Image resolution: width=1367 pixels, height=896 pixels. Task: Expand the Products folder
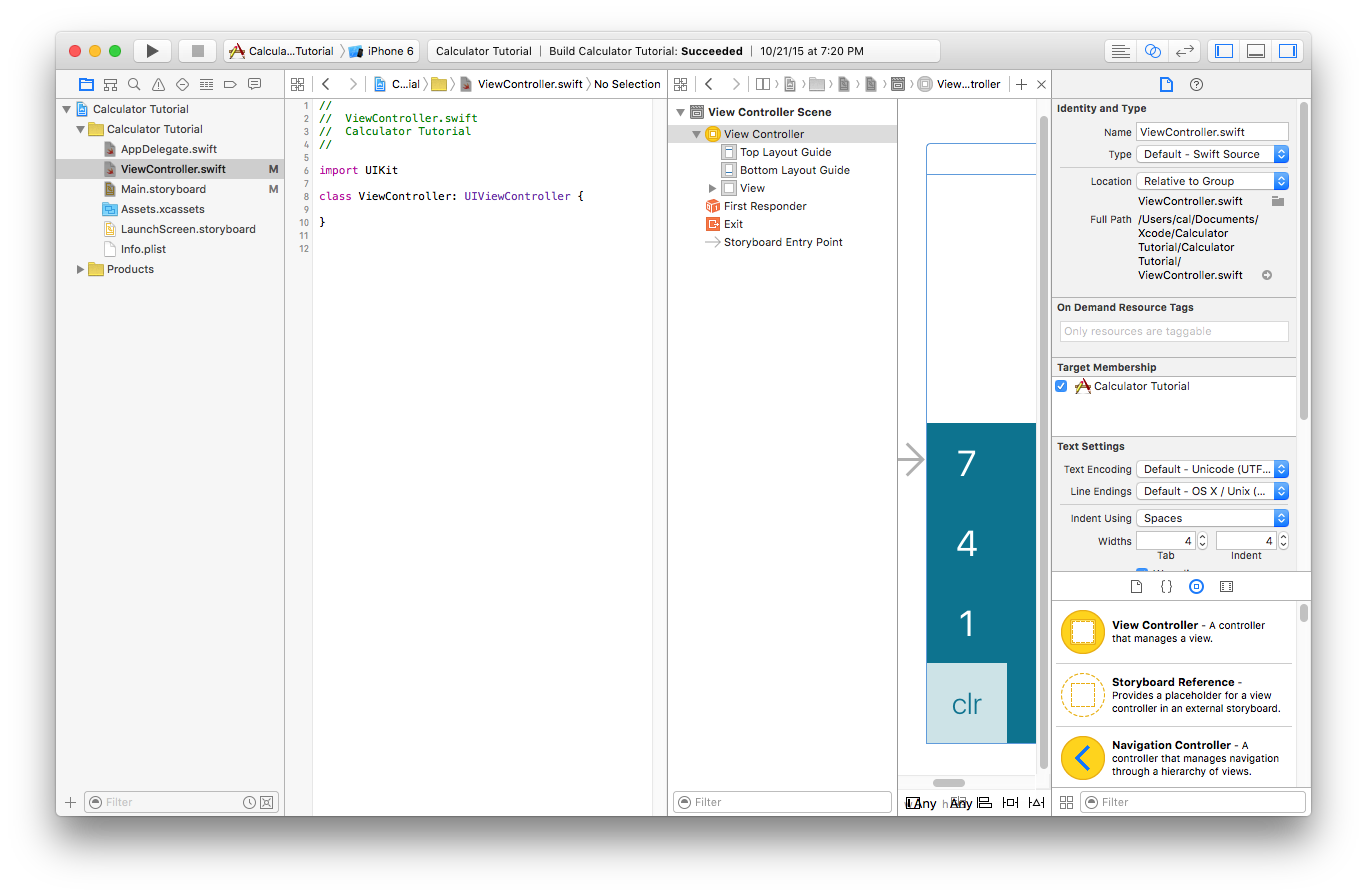[80, 269]
